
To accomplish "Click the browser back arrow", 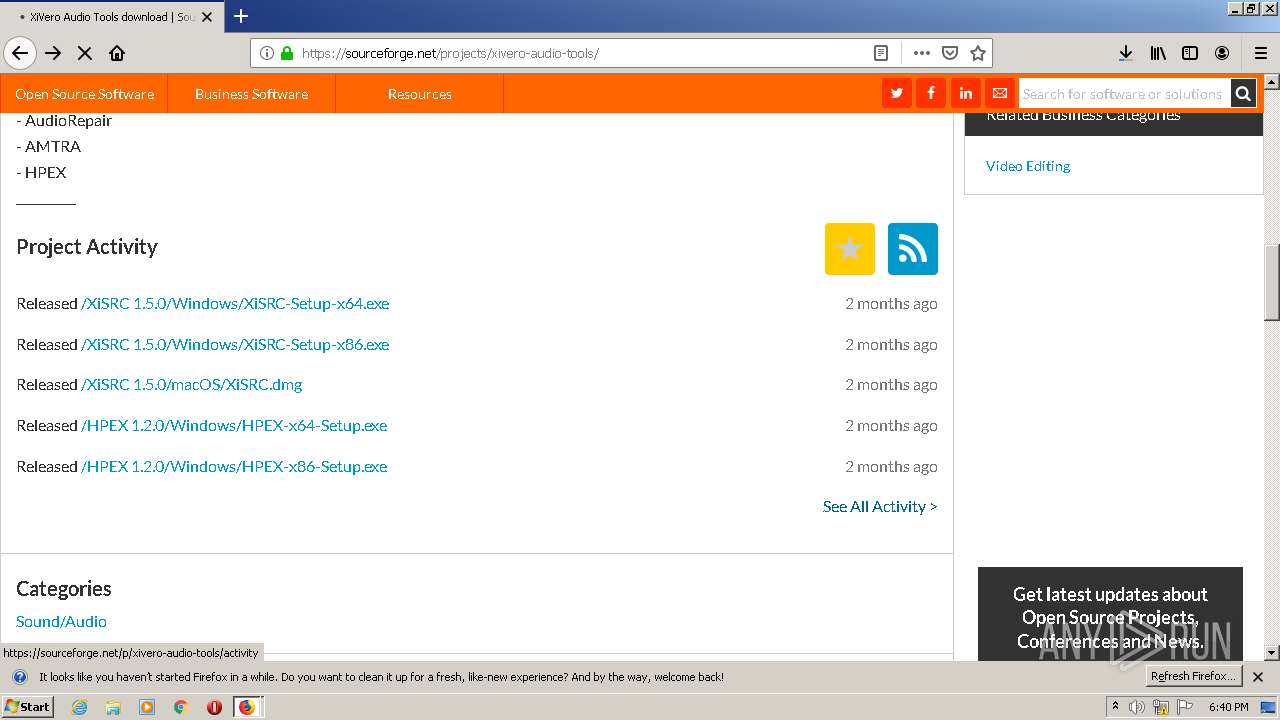I will [20, 53].
